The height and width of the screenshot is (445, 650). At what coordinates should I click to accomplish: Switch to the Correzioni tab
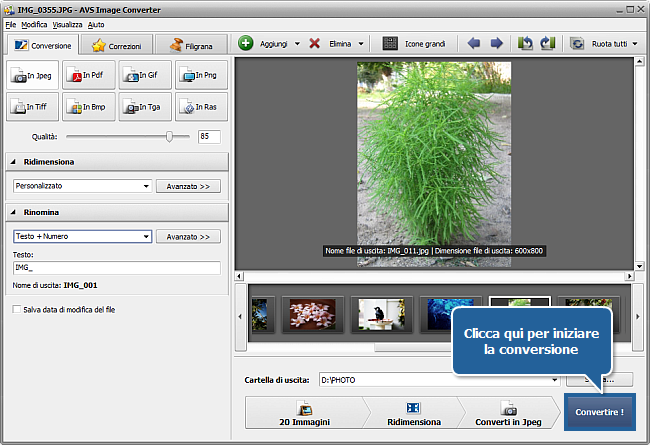pos(117,46)
